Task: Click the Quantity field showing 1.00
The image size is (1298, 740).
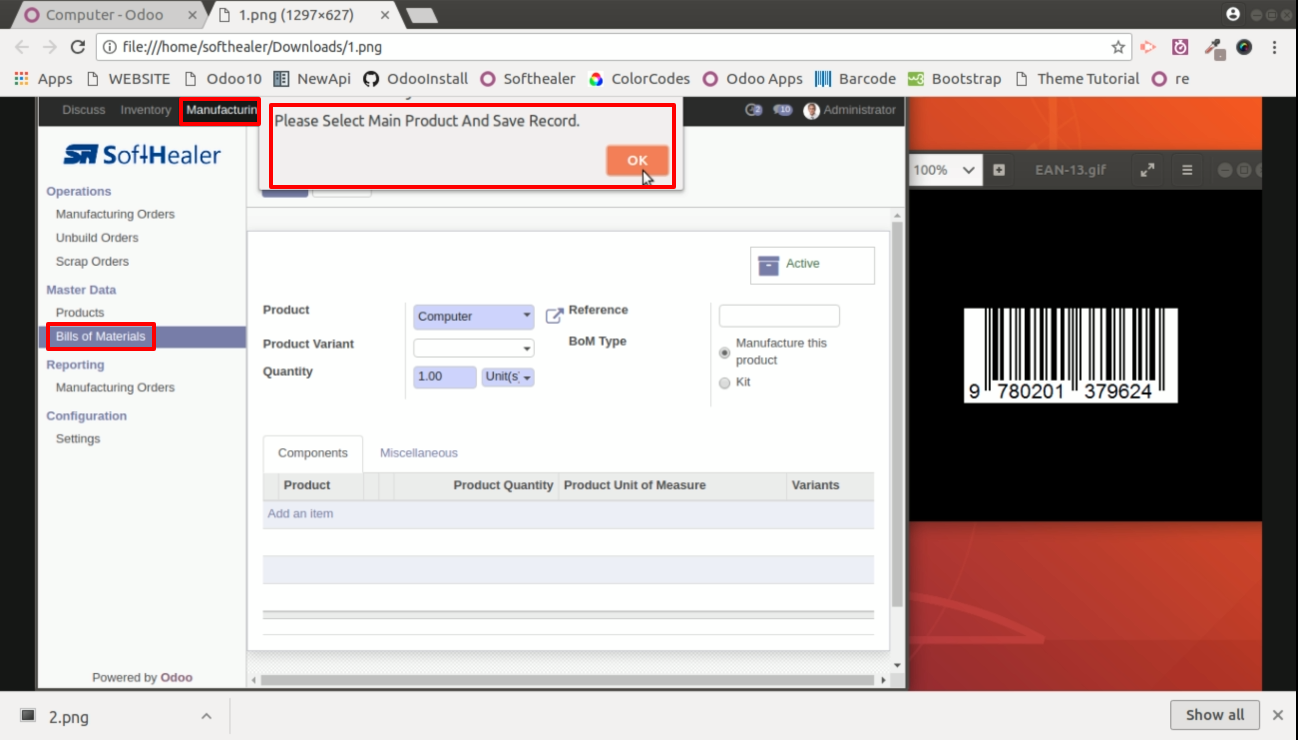Action: (x=444, y=377)
